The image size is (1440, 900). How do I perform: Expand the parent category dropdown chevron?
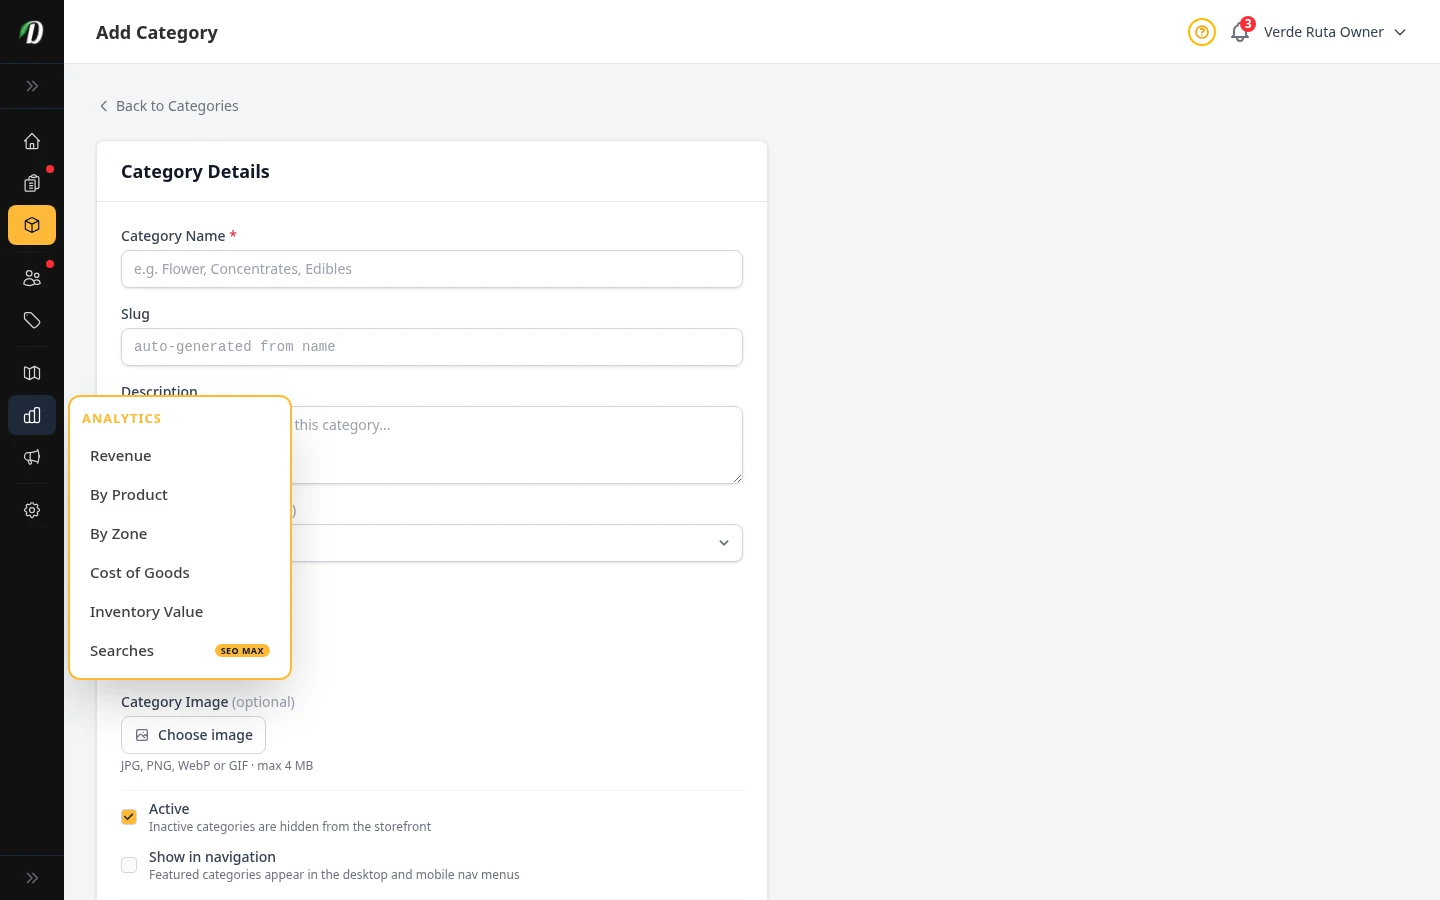724,543
